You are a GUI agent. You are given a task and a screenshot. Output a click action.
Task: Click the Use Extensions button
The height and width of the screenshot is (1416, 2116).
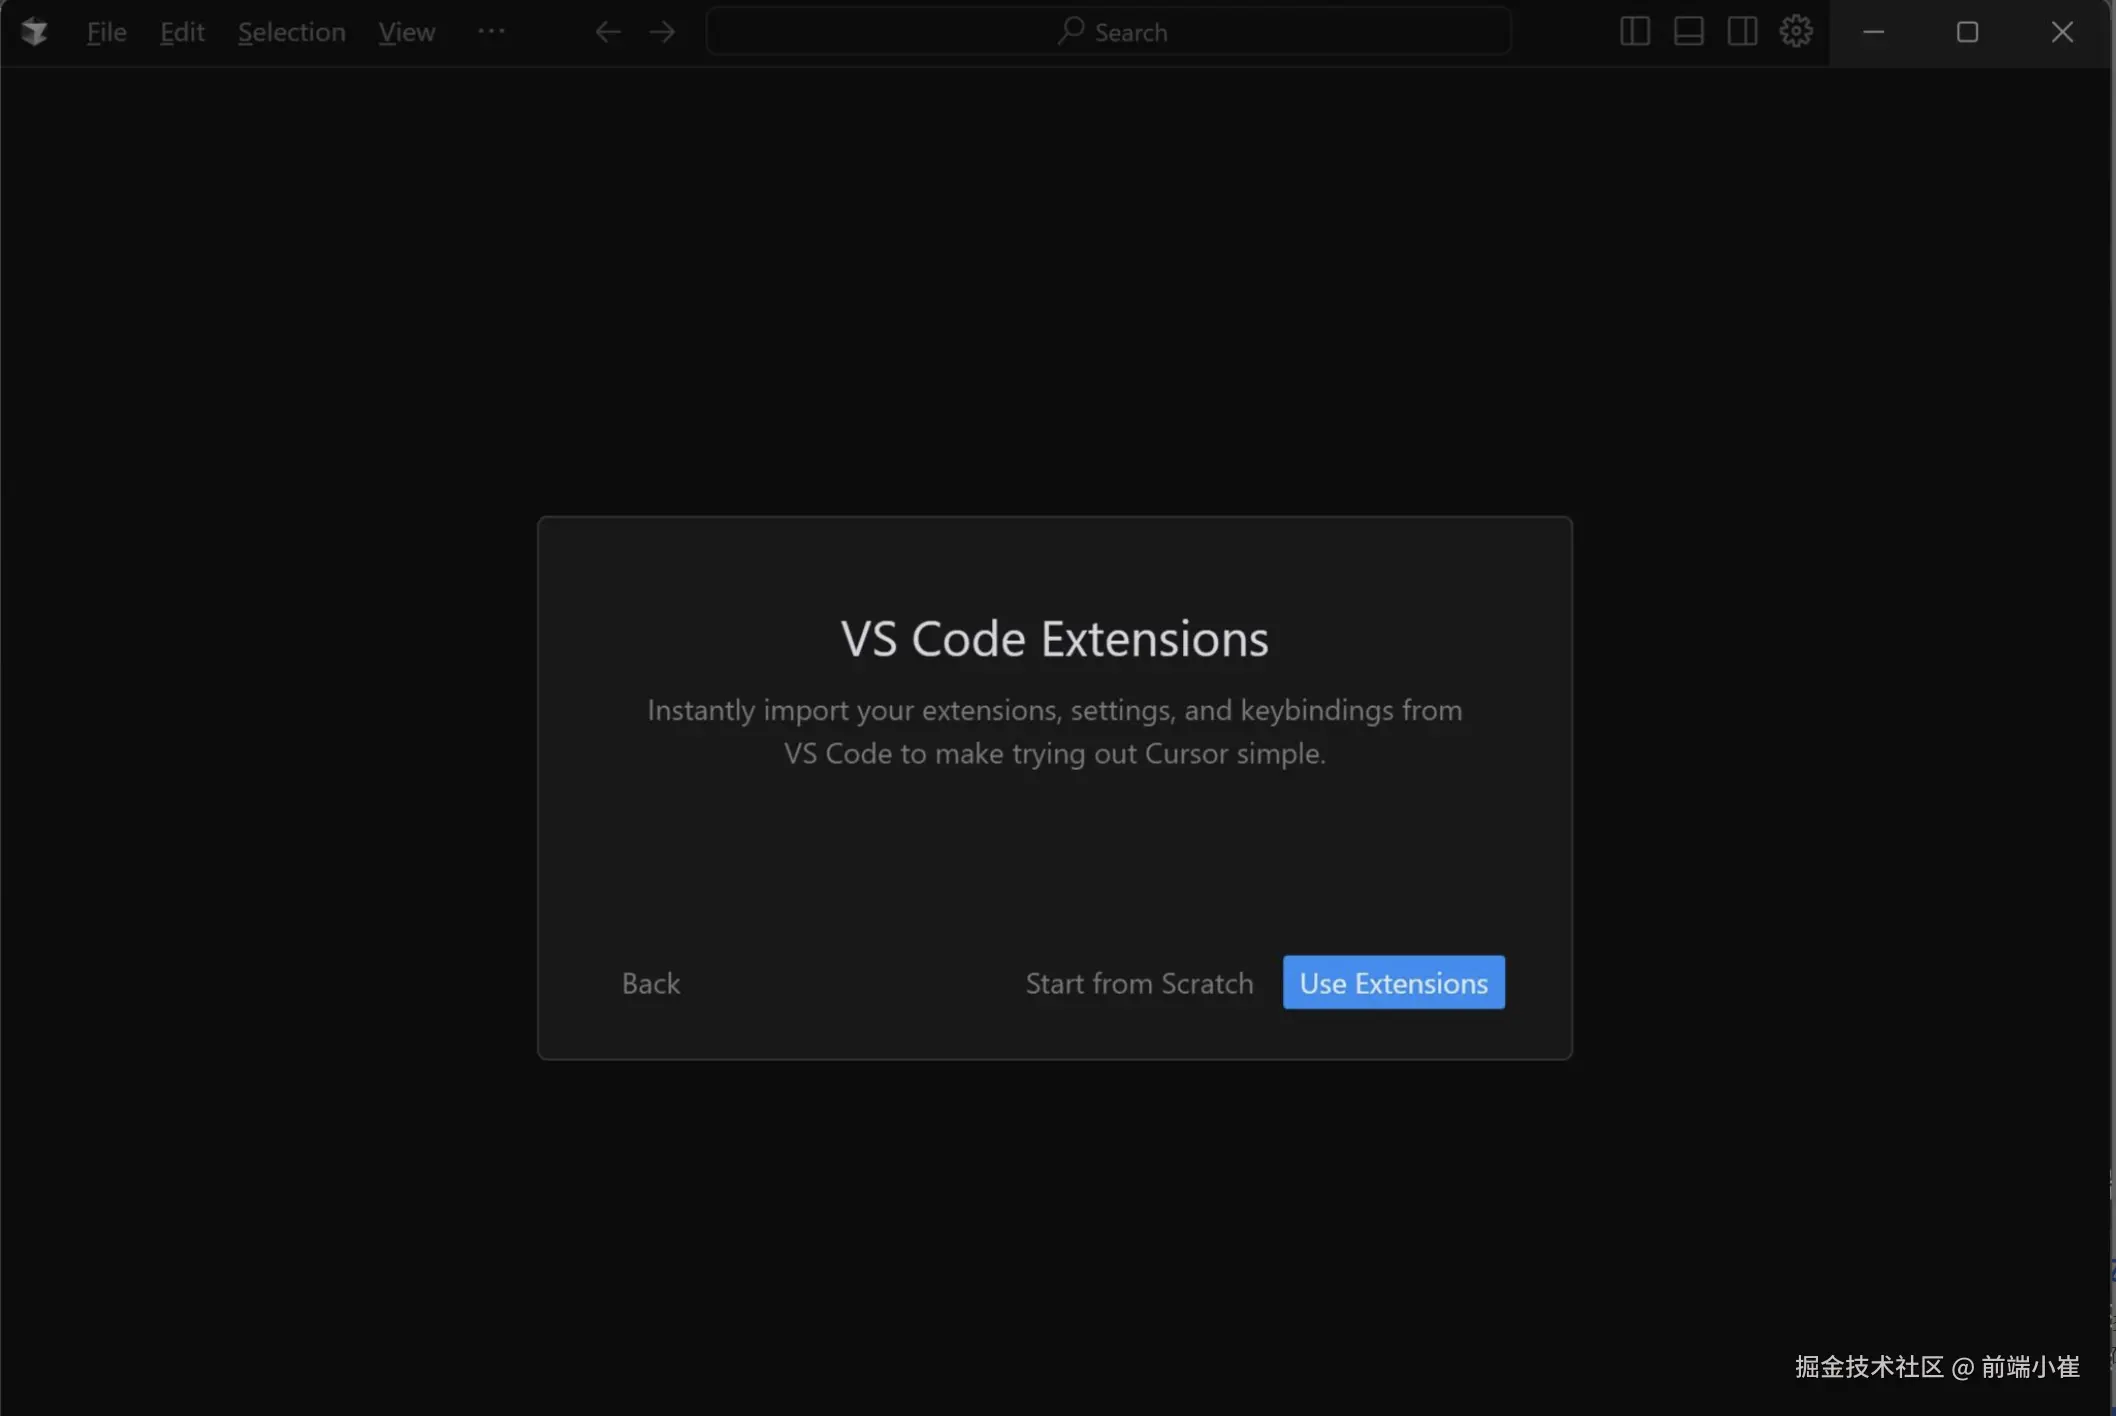1393,983
